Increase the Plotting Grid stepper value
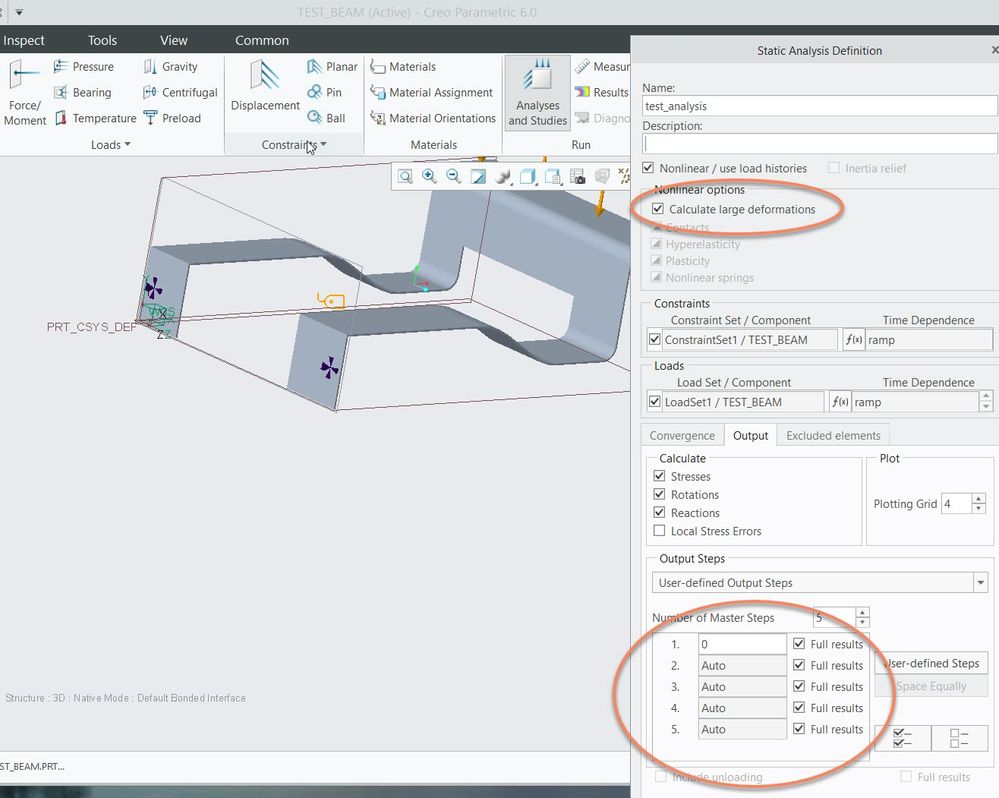Image resolution: width=999 pixels, height=798 pixels. pos(980,499)
